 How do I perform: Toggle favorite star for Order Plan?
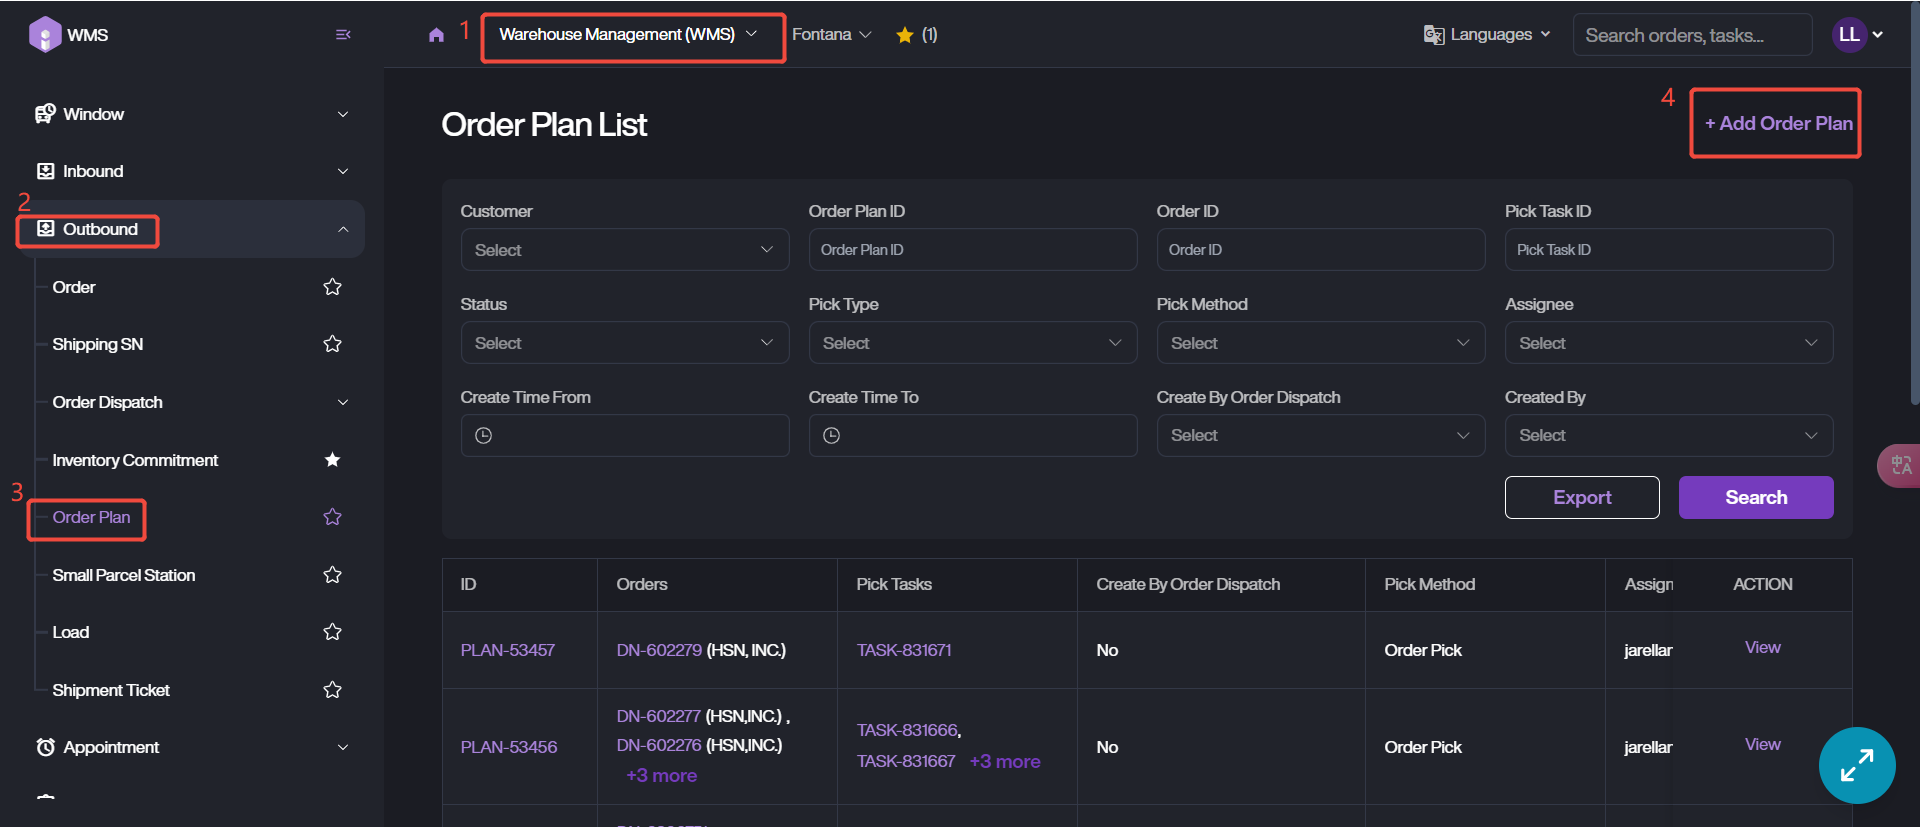(333, 517)
